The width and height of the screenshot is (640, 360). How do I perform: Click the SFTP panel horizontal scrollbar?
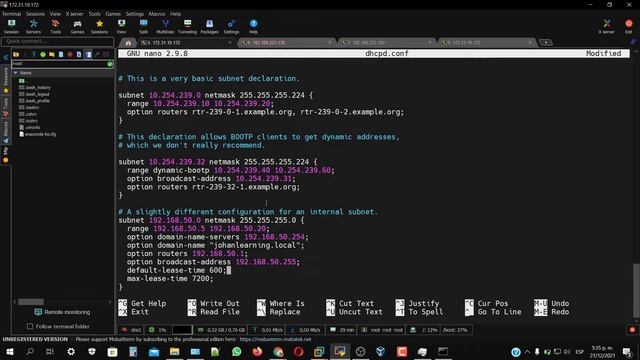click(31, 302)
